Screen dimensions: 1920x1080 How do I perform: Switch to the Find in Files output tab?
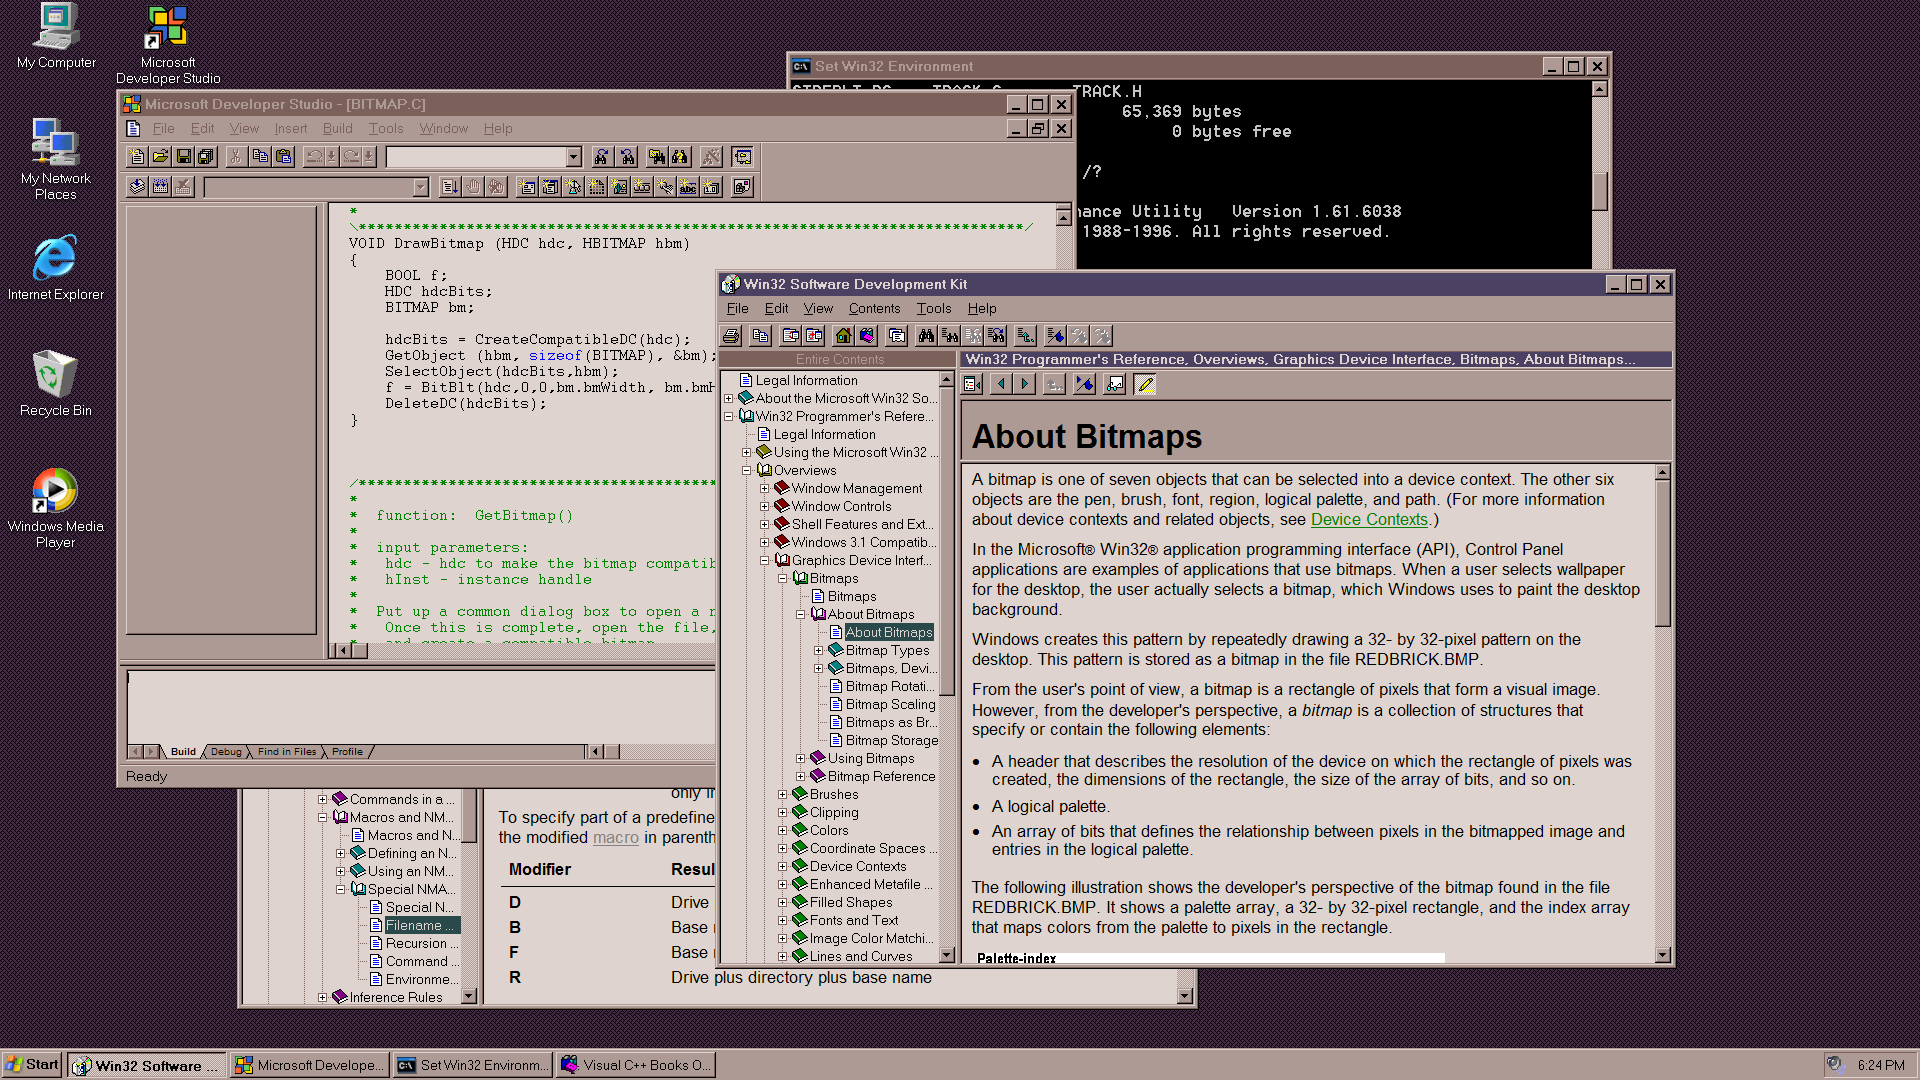[286, 752]
